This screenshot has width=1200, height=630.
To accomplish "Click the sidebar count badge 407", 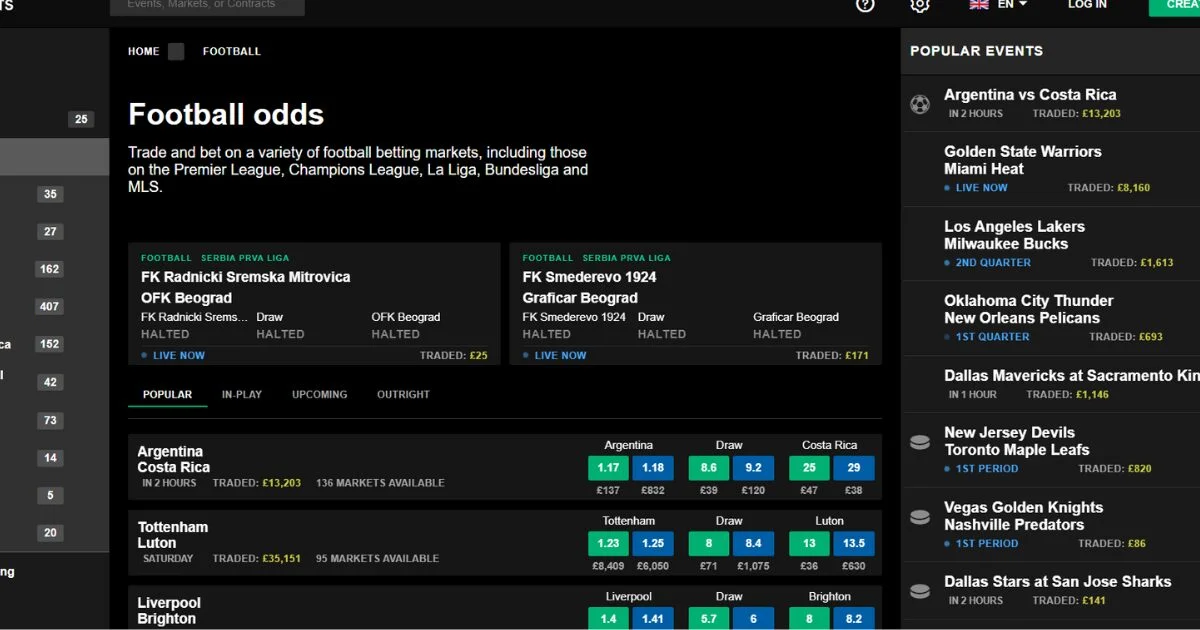I will 49,307.
